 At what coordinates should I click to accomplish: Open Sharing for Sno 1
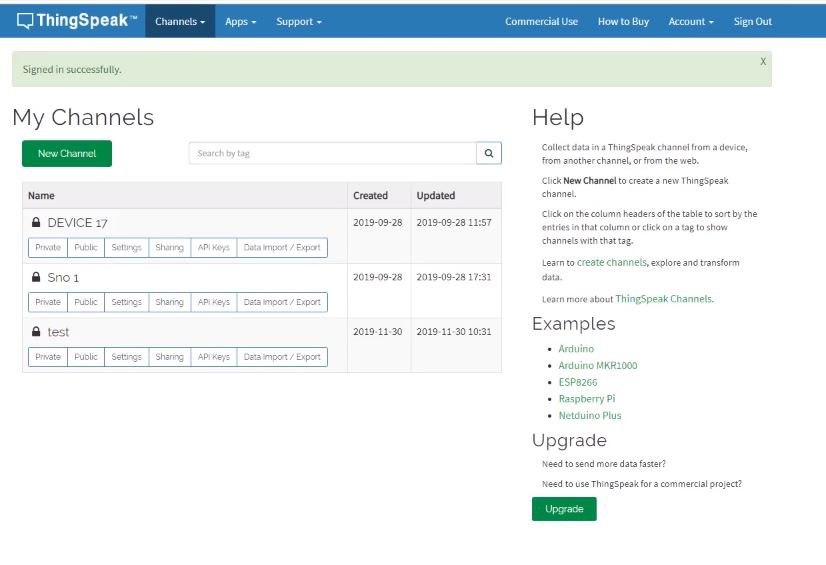(170, 302)
